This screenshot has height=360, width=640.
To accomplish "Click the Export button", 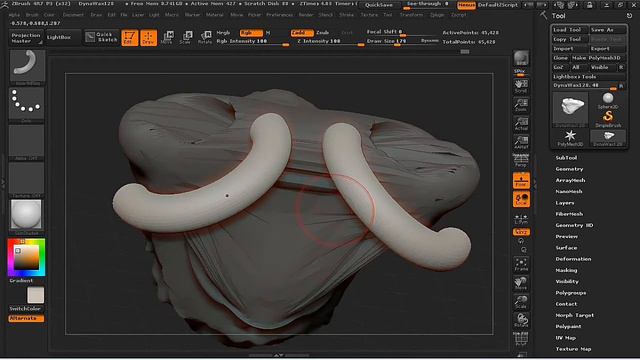I will [x=607, y=49].
